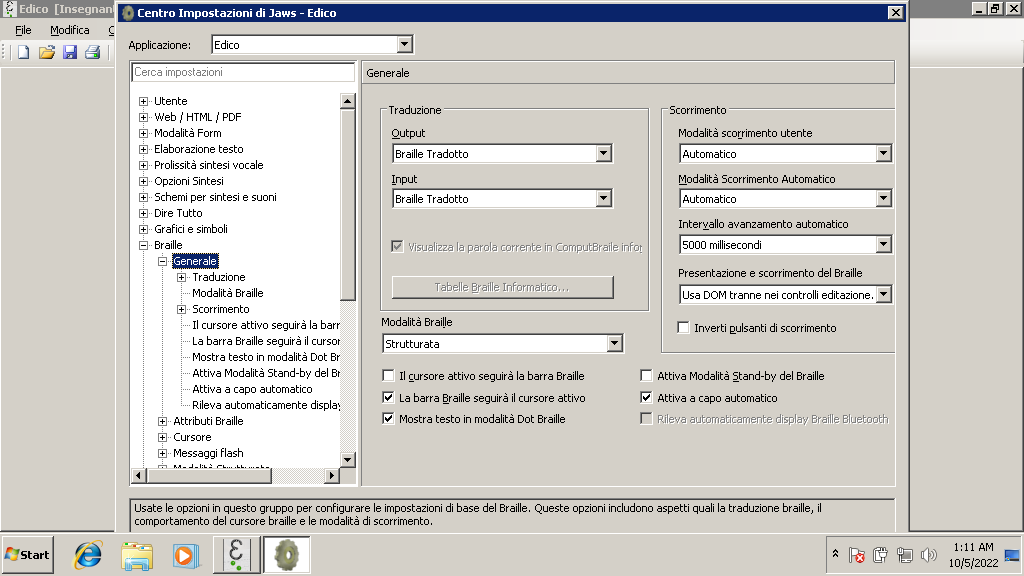
Task: Select Modalità Braille in tree
Action: (x=227, y=293)
